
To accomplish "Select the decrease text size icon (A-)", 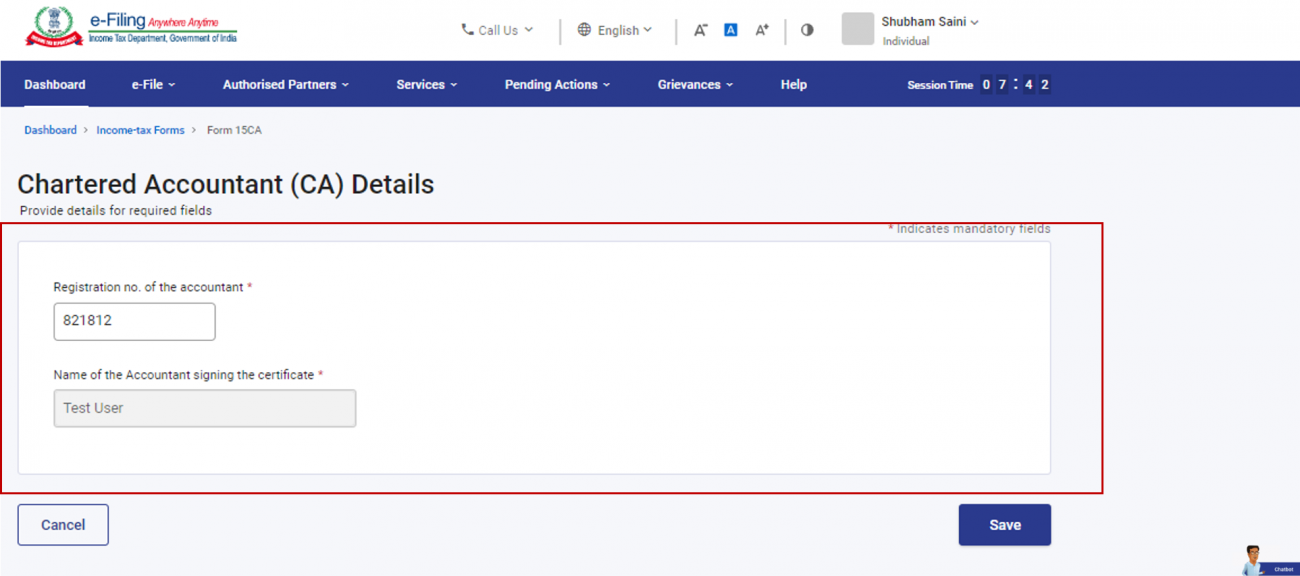I will tap(700, 30).
